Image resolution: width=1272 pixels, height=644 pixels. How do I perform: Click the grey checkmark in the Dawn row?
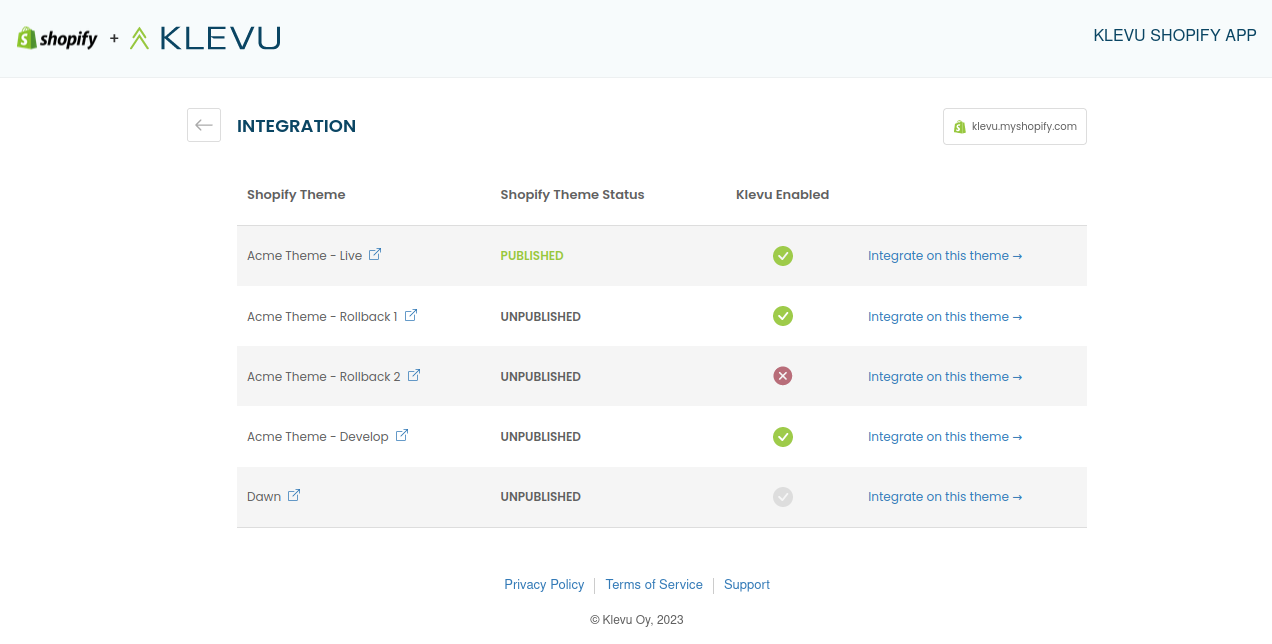(x=783, y=496)
